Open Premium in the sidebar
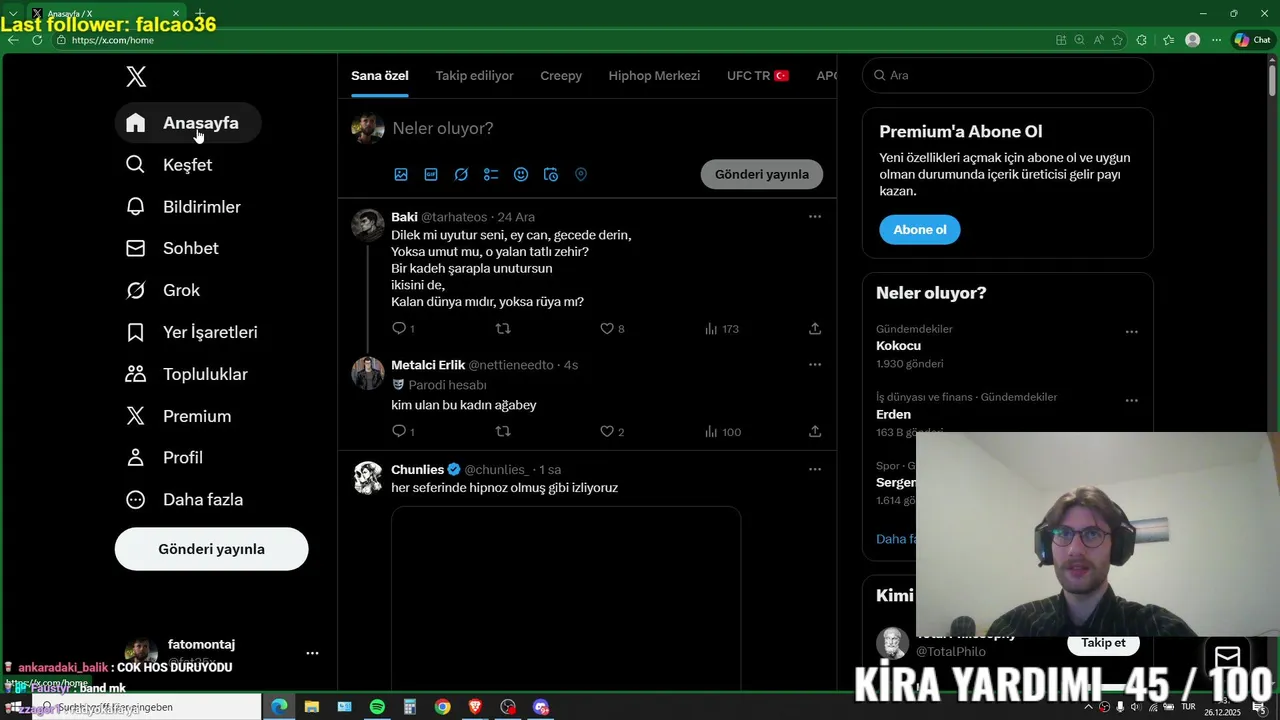The height and width of the screenshot is (720, 1280). [x=178, y=416]
